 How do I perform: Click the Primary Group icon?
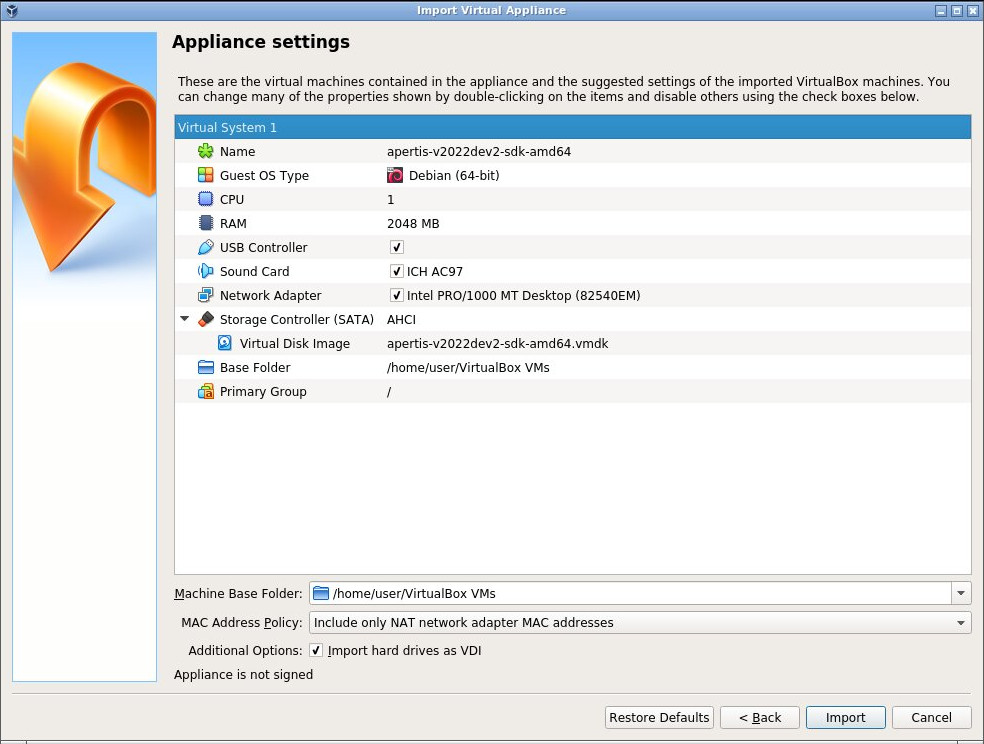pyautogui.click(x=205, y=391)
